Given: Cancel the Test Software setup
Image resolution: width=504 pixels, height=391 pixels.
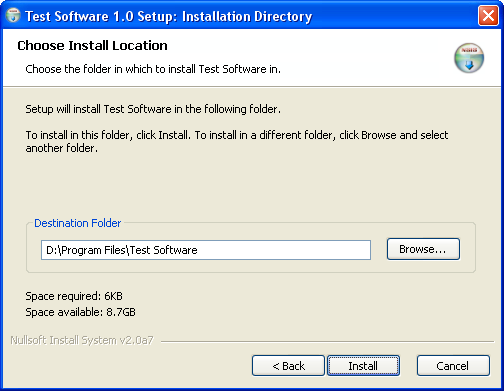Looking at the screenshot, I should tap(453, 366).
